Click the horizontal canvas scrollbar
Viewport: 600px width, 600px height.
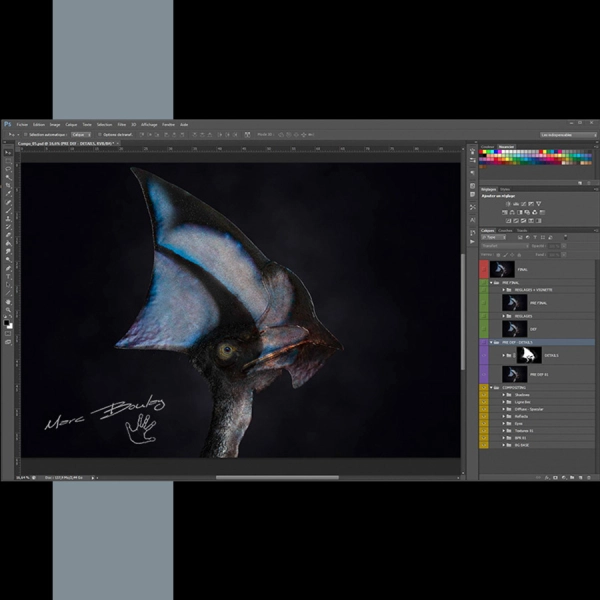277,478
